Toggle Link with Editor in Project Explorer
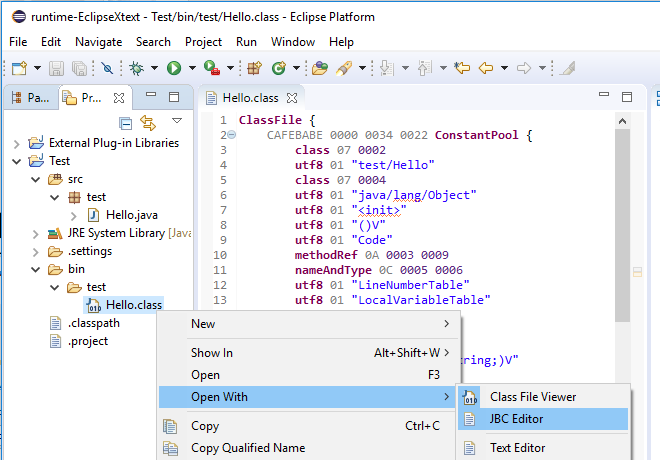This screenshot has height=460, width=660. pos(148,123)
